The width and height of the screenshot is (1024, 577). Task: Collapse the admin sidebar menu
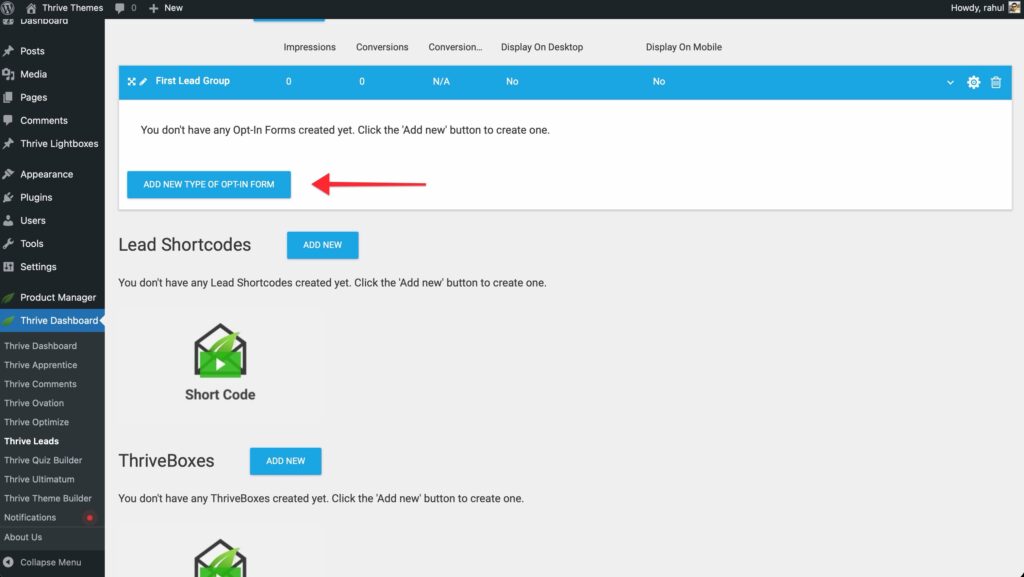[x=42, y=562]
